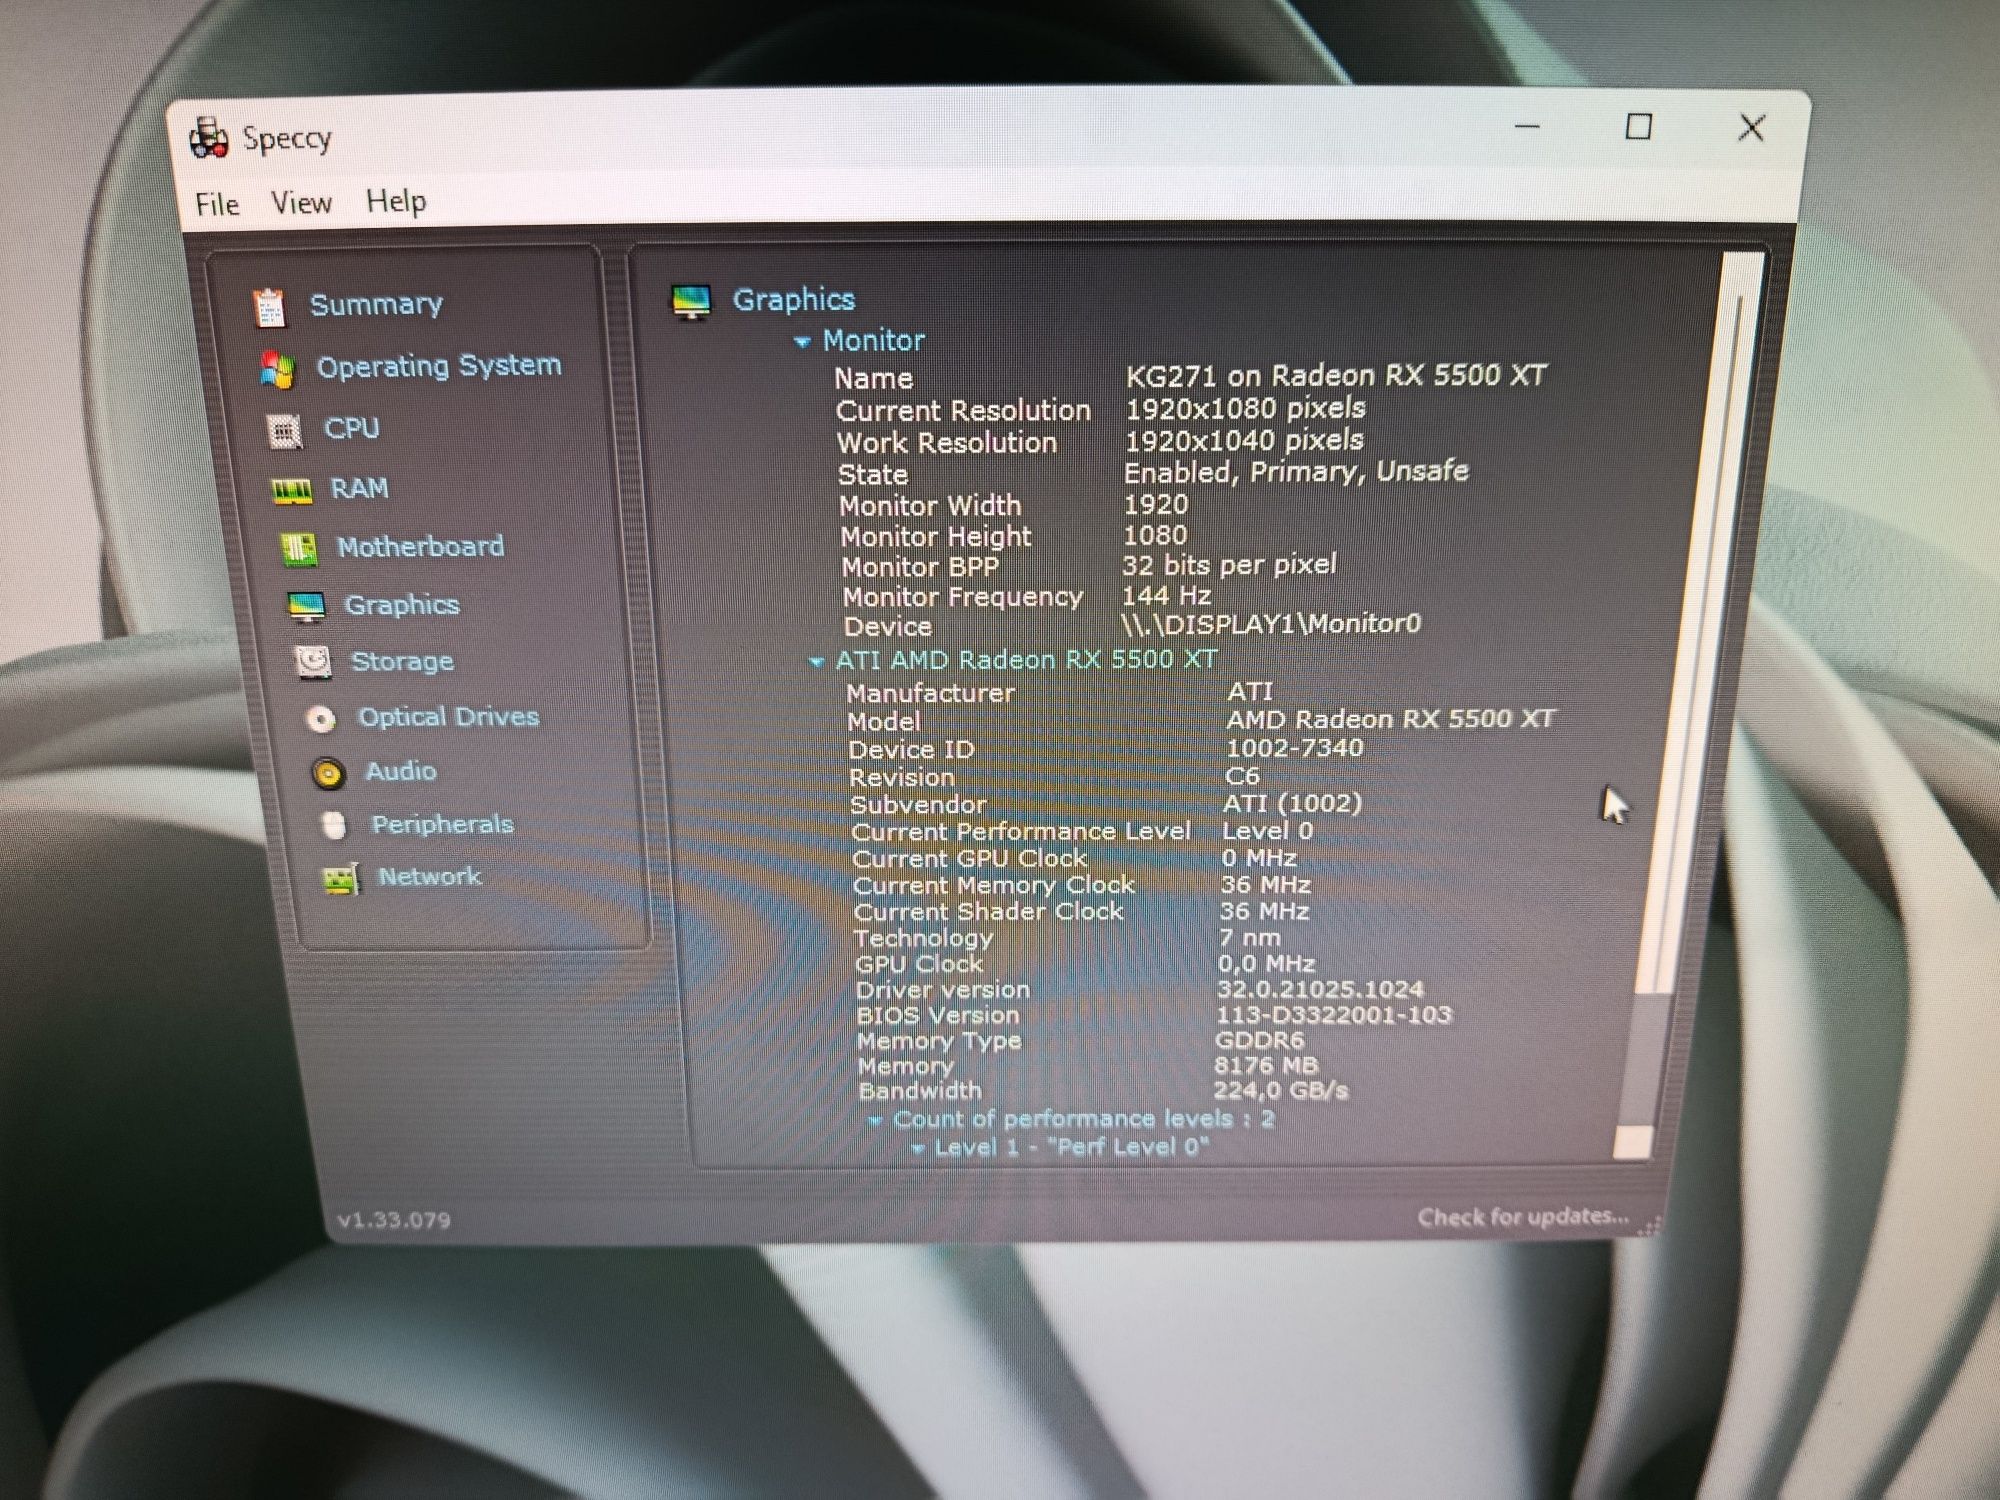
Task: Show the RAM section
Action: [x=360, y=488]
